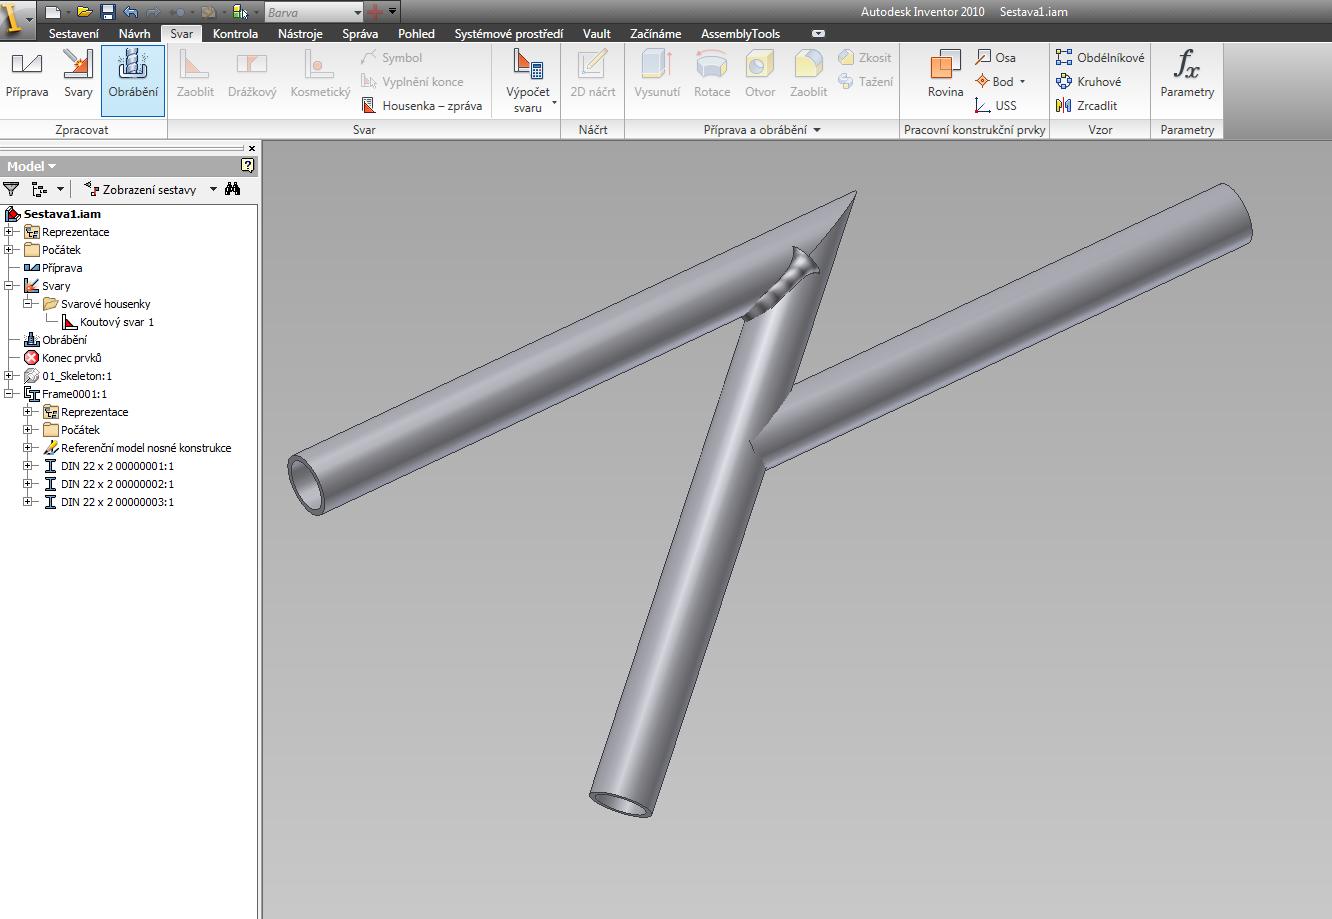1332x919 pixels.
Task: Expand the Příprava a obrábění panel dropdown
Action: click(816, 130)
